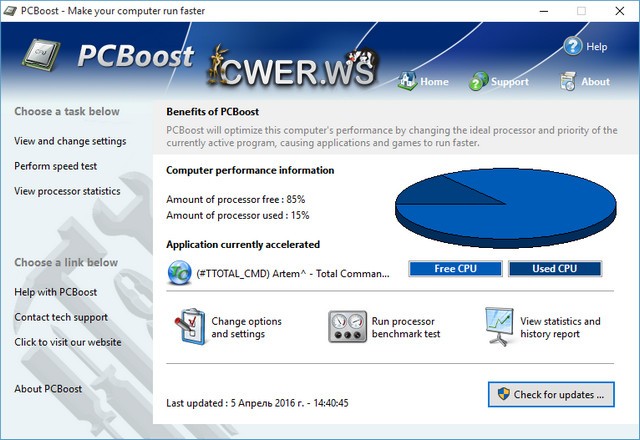Click to visit our website link
Image resolution: width=640 pixels, height=440 pixels.
[x=68, y=342]
